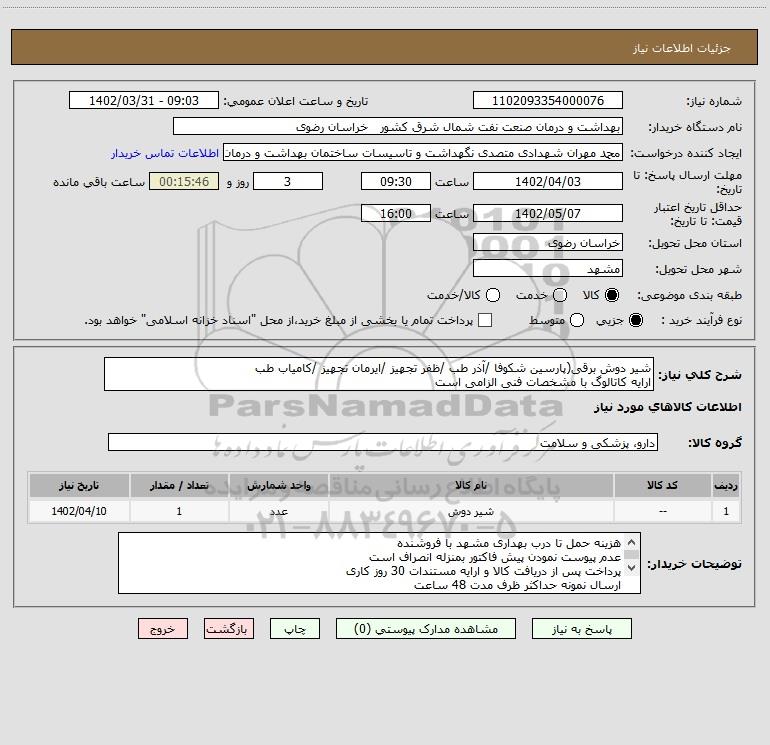Select the کالا/خدمت radio button
770x745 pixels.
pos(493,295)
